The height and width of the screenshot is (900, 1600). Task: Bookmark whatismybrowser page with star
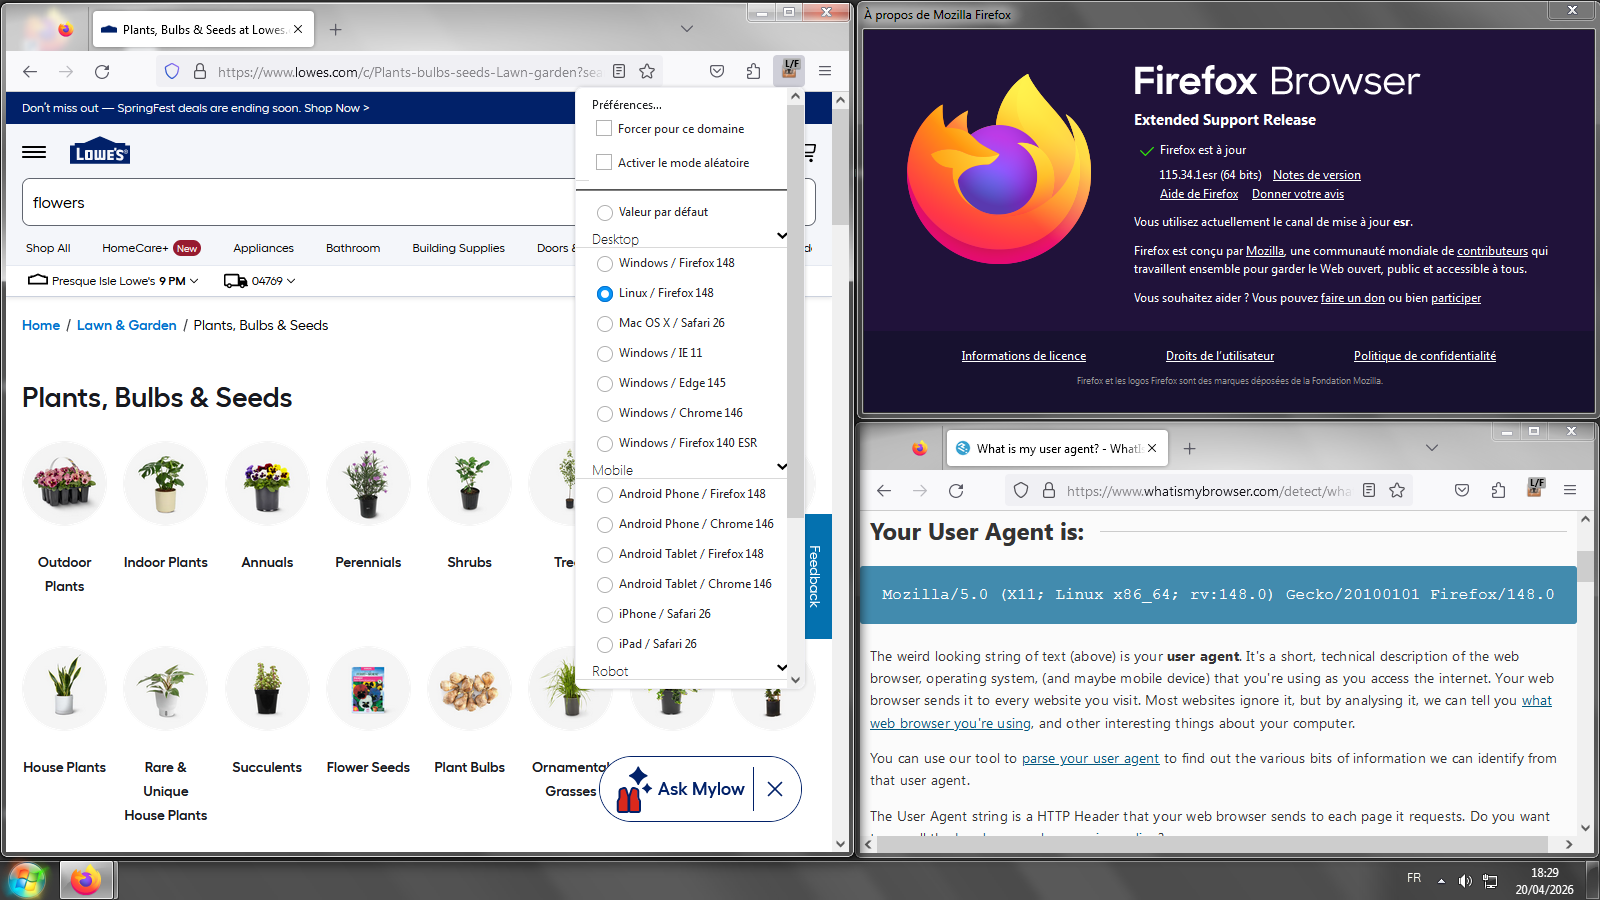pos(1397,491)
